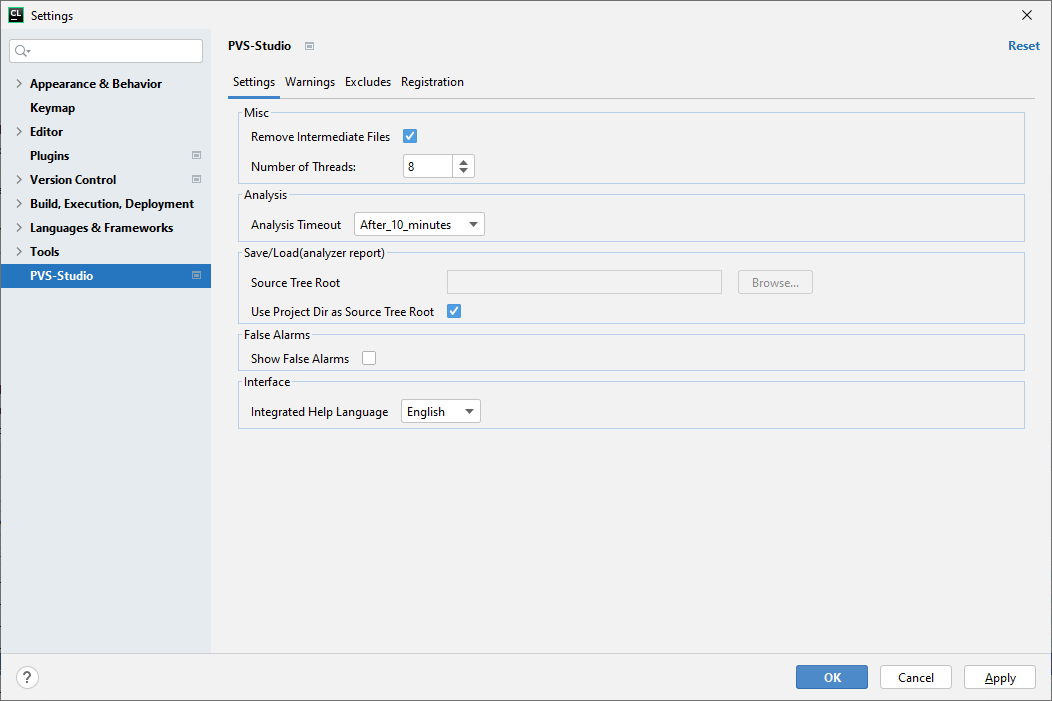The image size is (1052, 701).
Task: Expand the Tools settings node
Action: click(19, 252)
